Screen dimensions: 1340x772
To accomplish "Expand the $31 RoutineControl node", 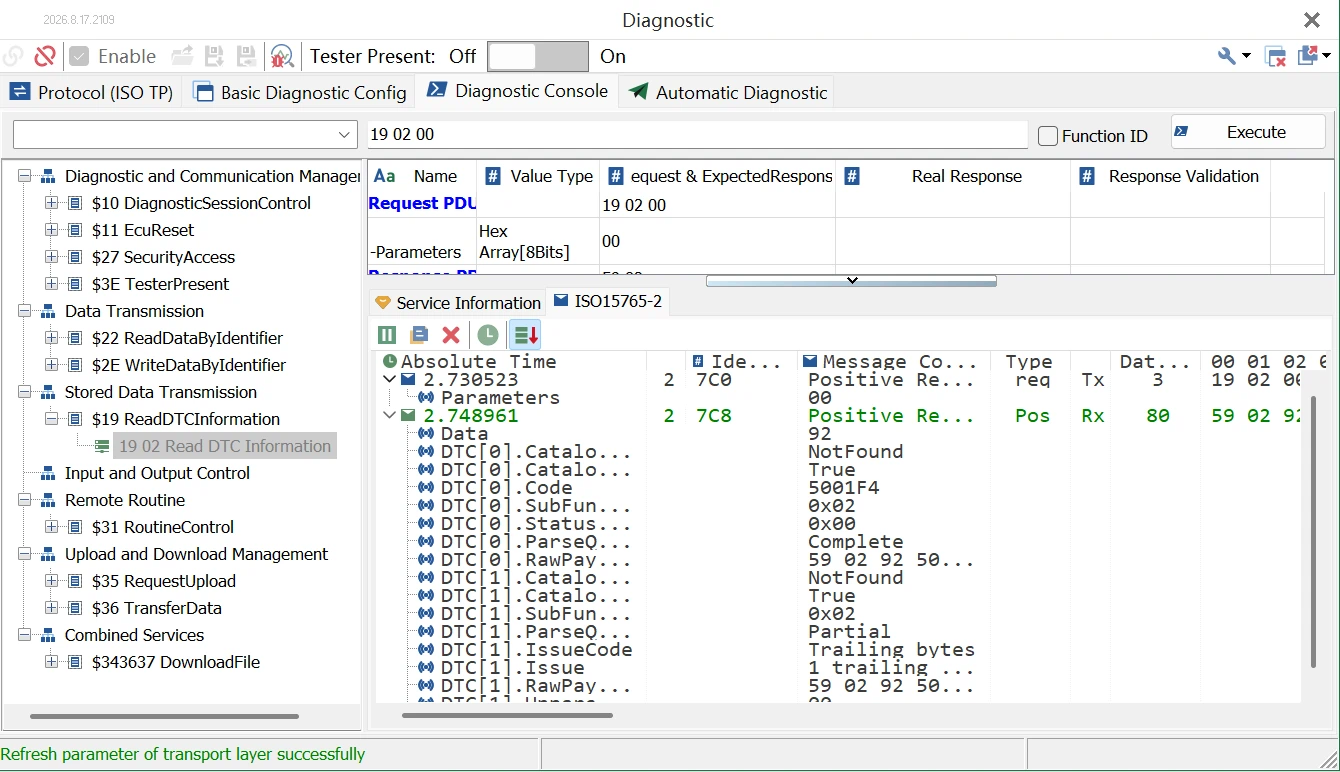I will pyautogui.click(x=52, y=527).
